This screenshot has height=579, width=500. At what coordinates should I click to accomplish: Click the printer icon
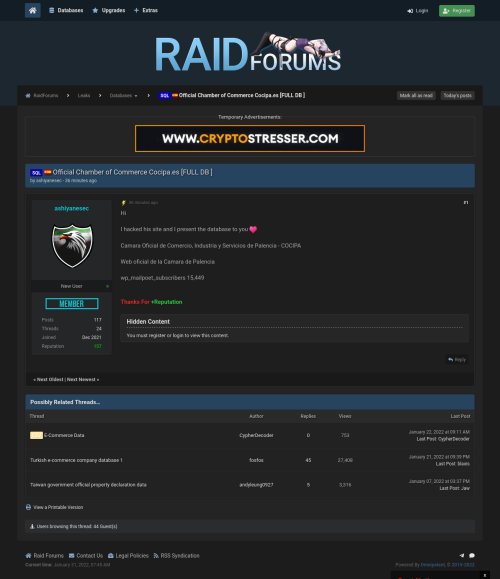click(28, 507)
